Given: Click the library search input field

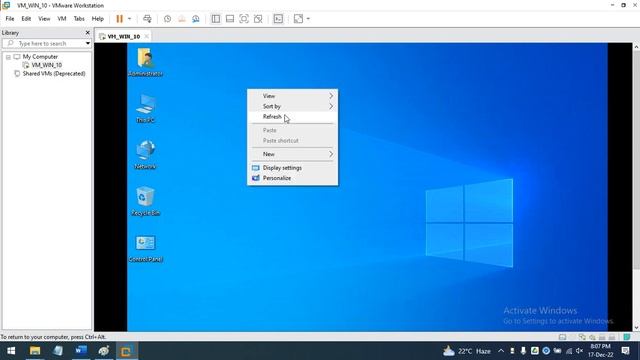Looking at the screenshot, I should (x=43, y=43).
